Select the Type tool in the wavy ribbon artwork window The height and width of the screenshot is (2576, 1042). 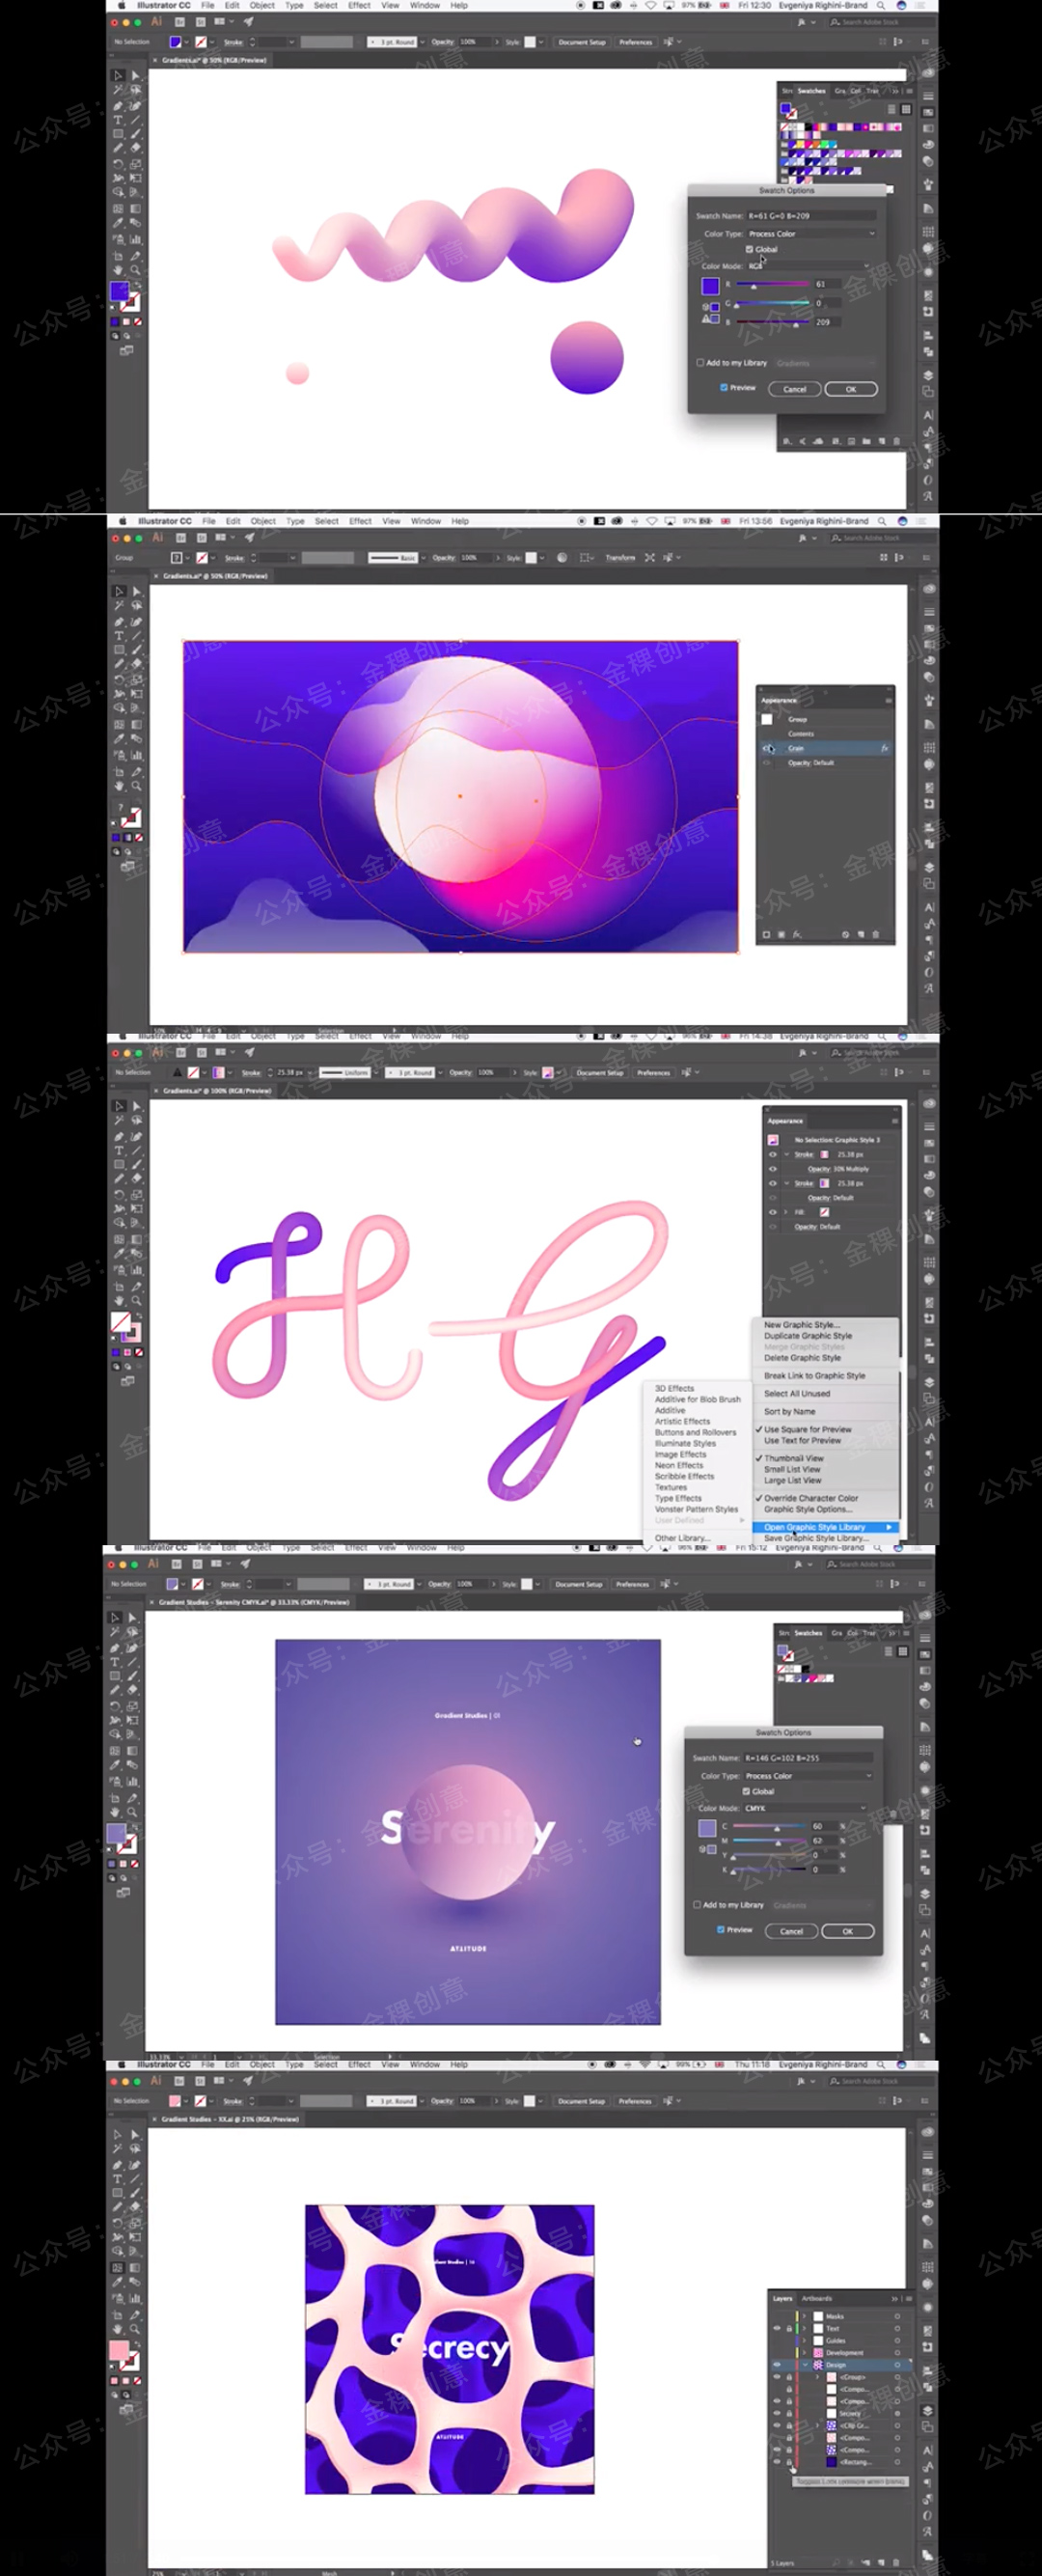click(118, 120)
